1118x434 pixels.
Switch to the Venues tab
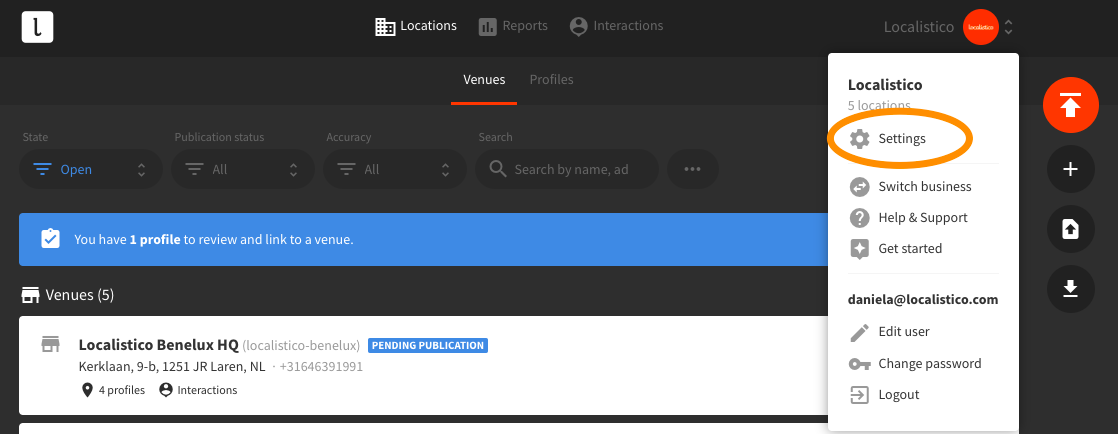[x=484, y=80]
